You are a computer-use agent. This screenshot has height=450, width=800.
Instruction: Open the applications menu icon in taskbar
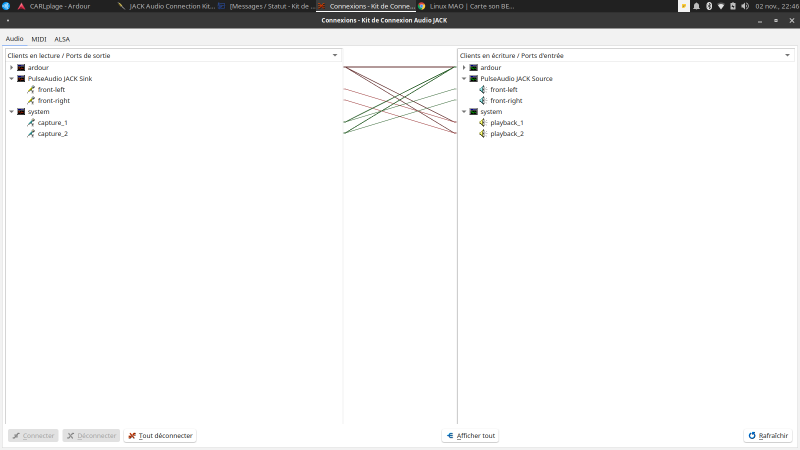click(6, 6)
